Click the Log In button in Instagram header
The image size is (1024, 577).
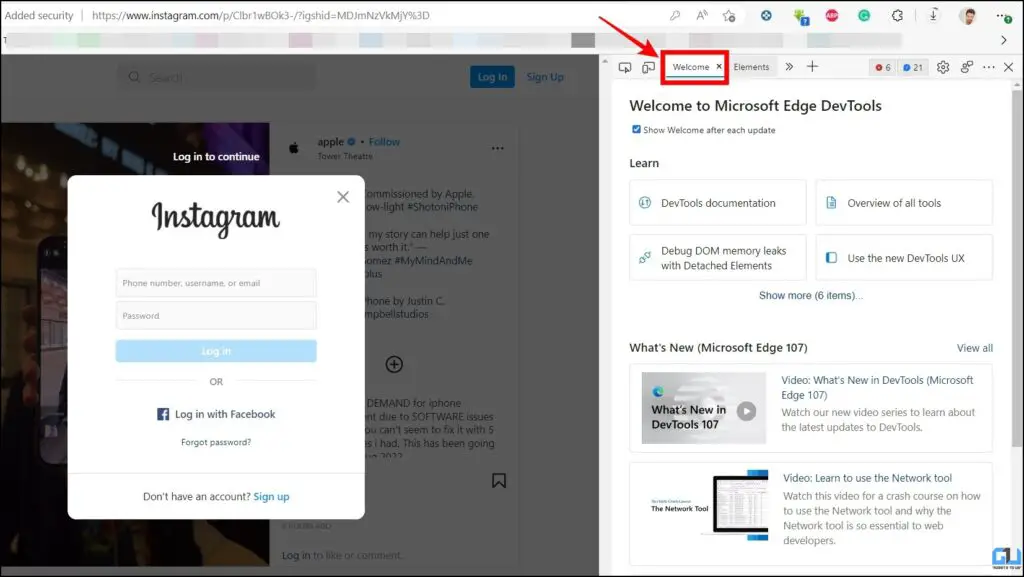tap(492, 77)
